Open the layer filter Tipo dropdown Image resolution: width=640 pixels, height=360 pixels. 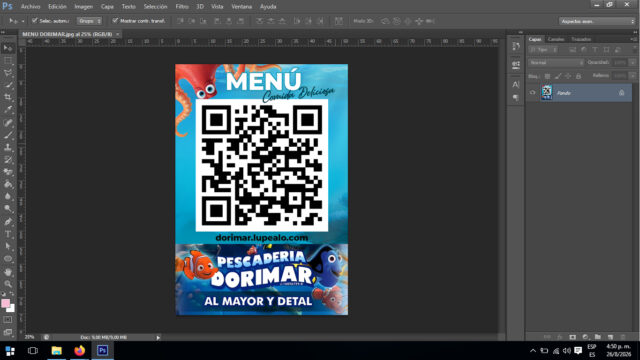pos(543,50)
